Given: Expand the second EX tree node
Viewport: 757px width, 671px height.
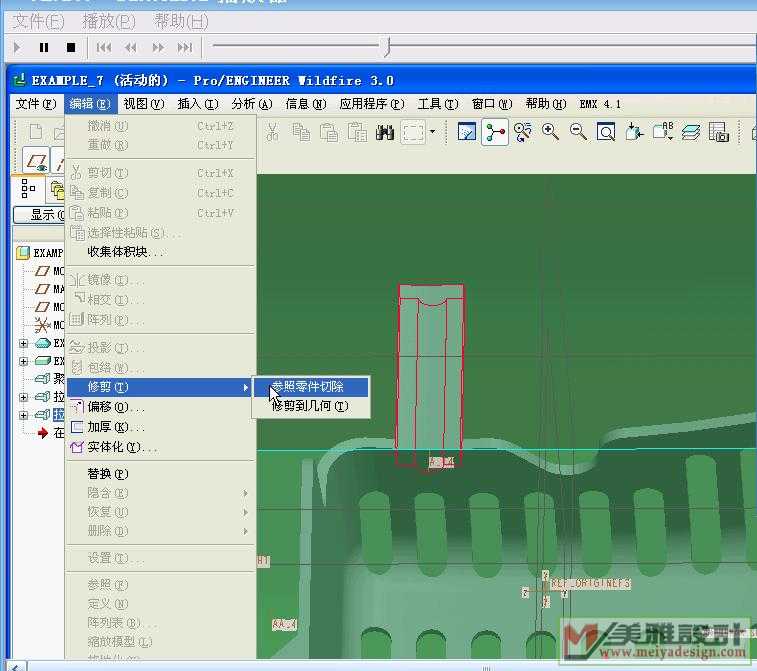Looking at the screenshot, I should [x=23, y=361].
